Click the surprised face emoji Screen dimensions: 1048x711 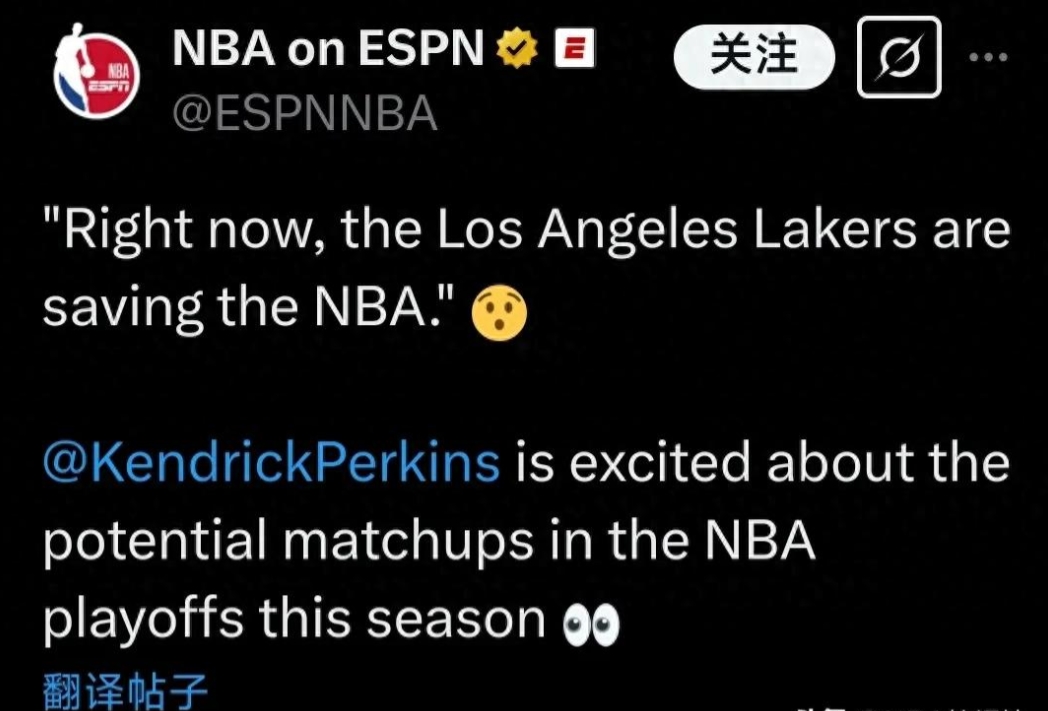tap(497, 313)
